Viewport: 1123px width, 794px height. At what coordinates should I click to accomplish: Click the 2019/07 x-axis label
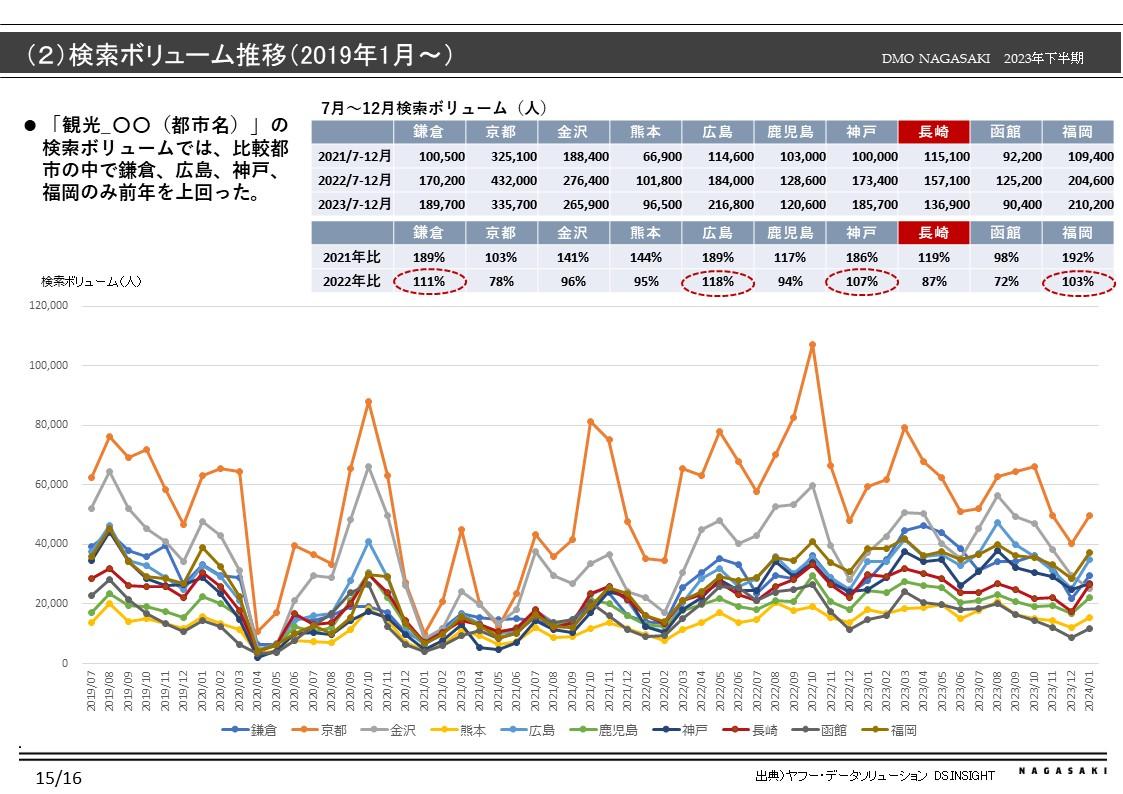coord(91,691)
